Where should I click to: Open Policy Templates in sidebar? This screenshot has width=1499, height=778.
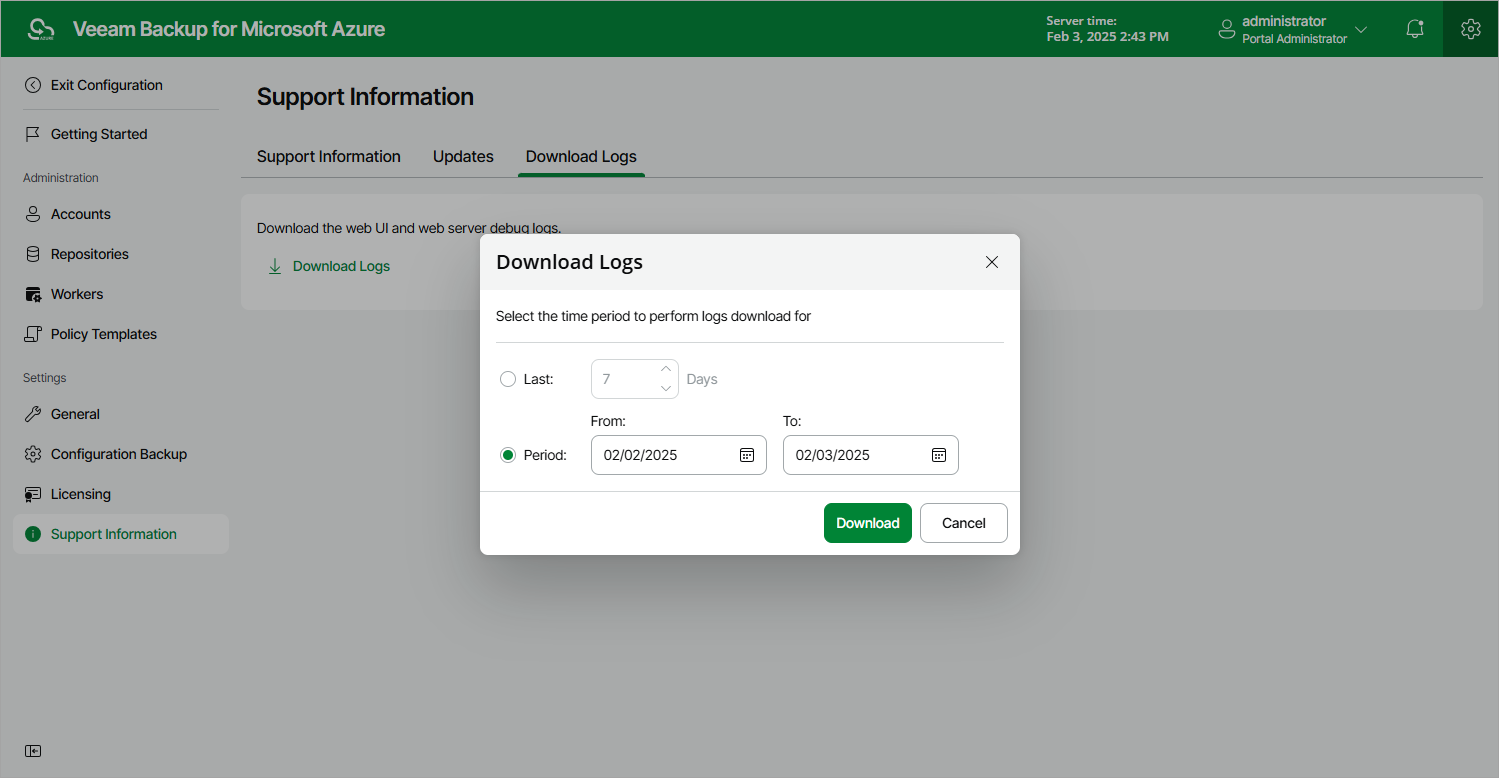point(104,334)
